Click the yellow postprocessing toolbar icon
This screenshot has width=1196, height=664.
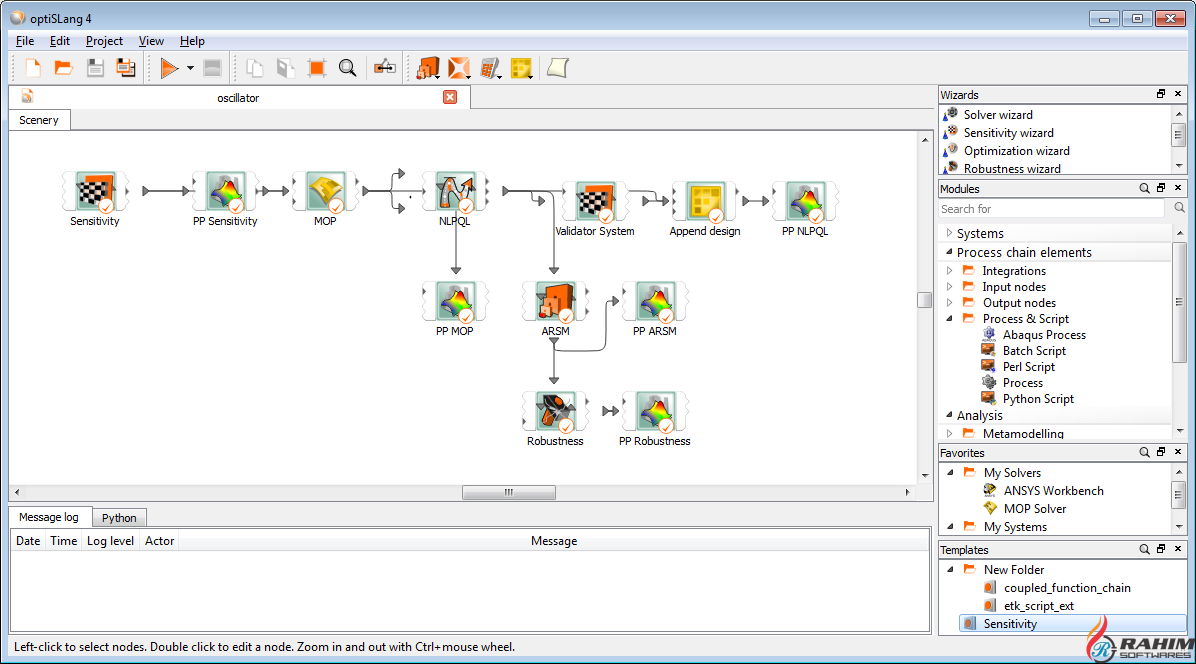coord(522,68)
